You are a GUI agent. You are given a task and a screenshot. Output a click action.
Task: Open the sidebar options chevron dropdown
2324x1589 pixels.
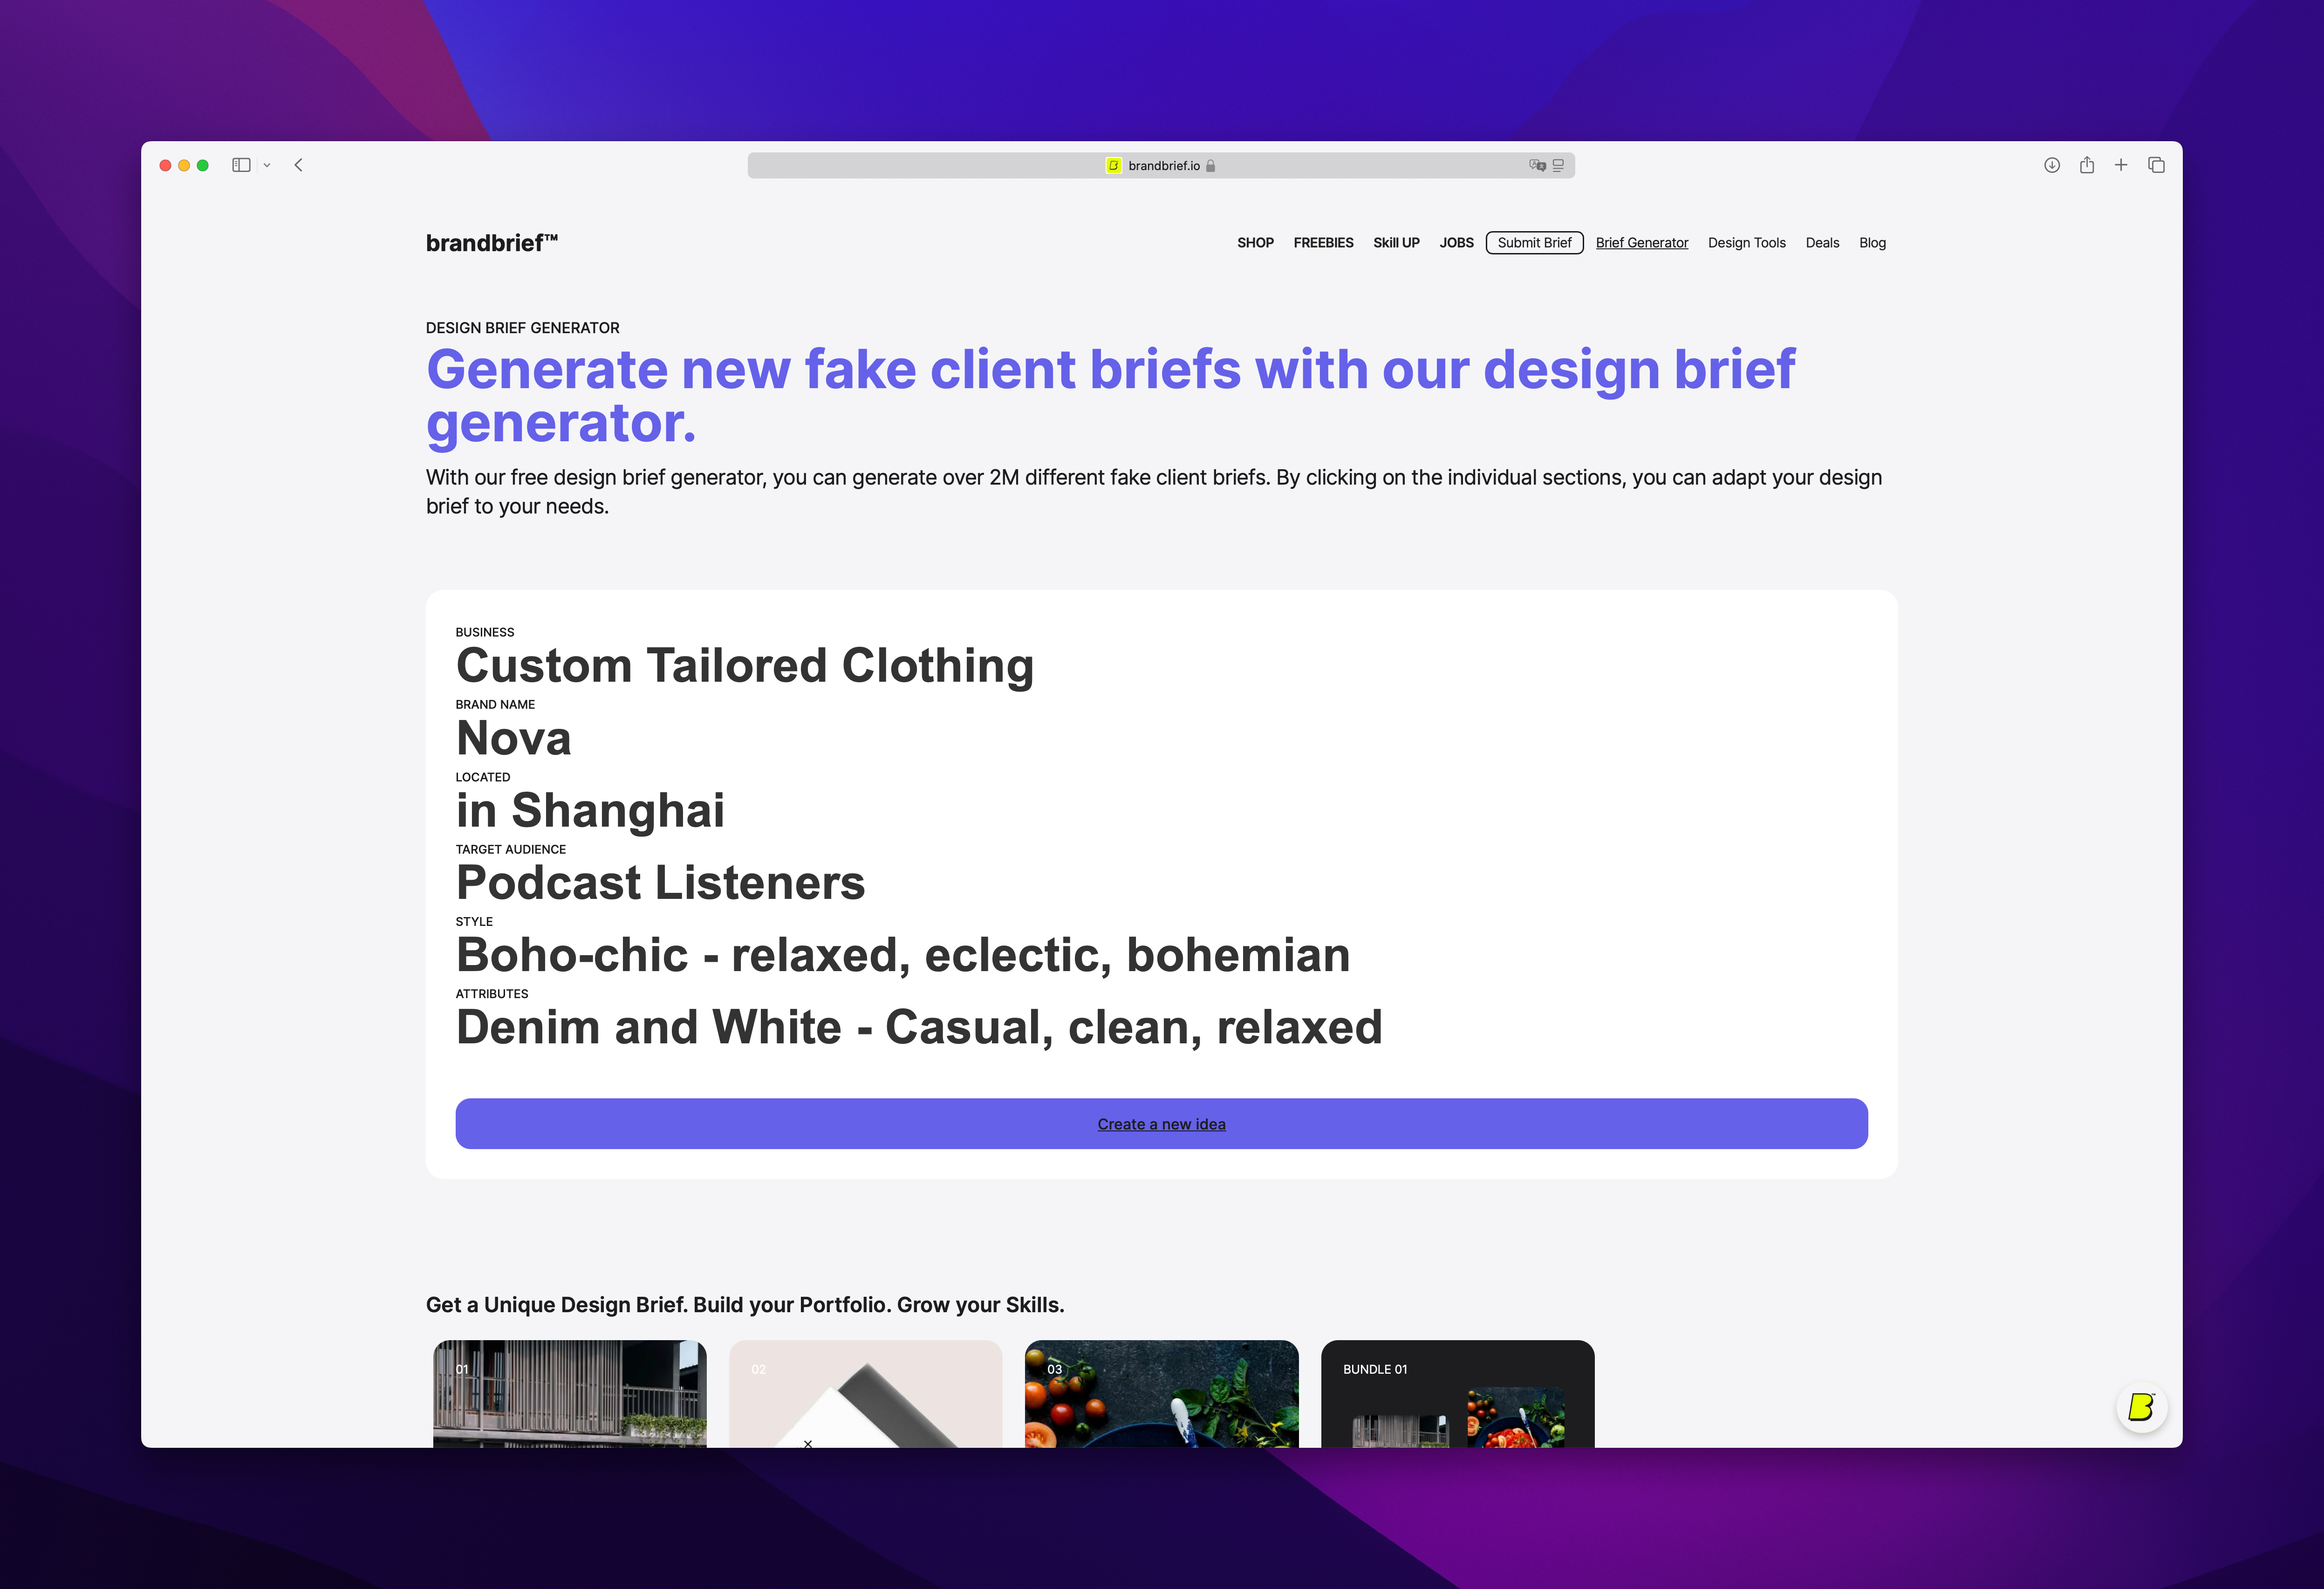267,165
